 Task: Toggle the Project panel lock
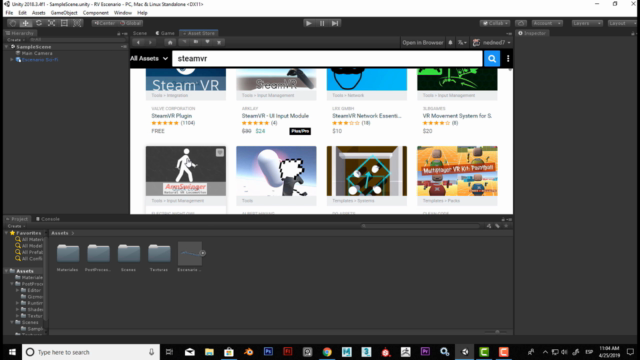[503, 219]
